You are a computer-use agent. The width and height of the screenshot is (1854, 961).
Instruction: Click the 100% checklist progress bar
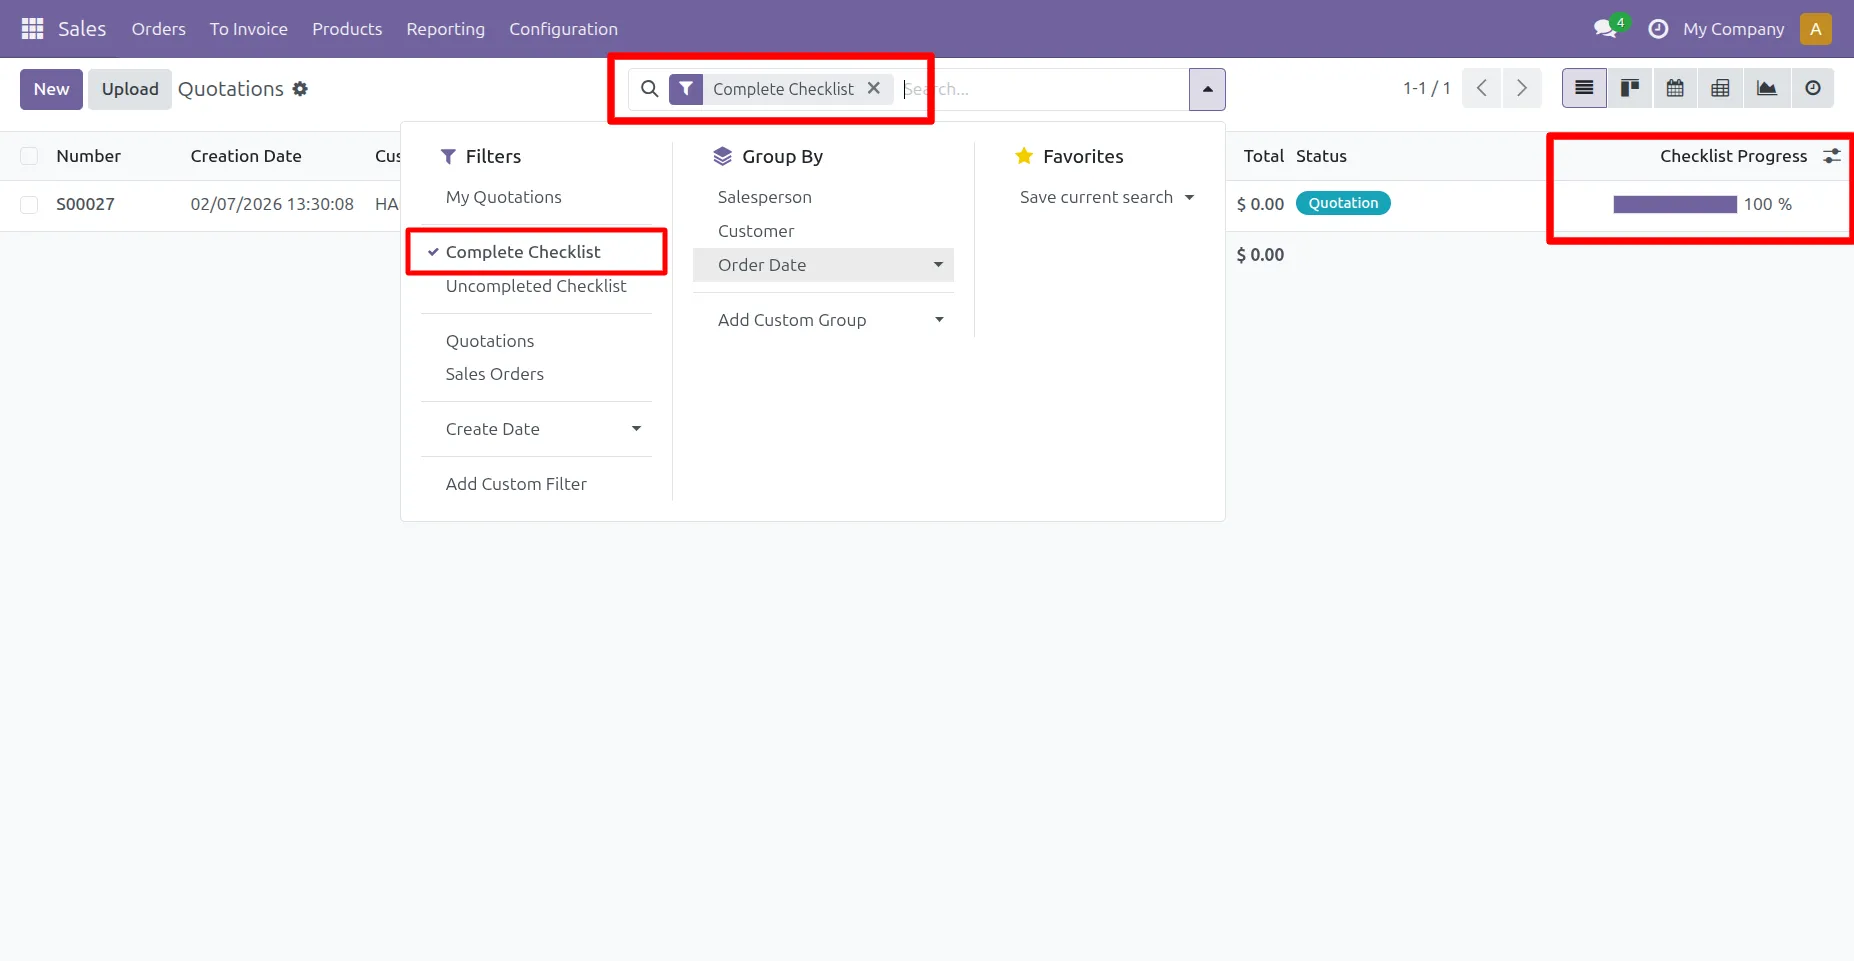click(x=1675, y=205)
